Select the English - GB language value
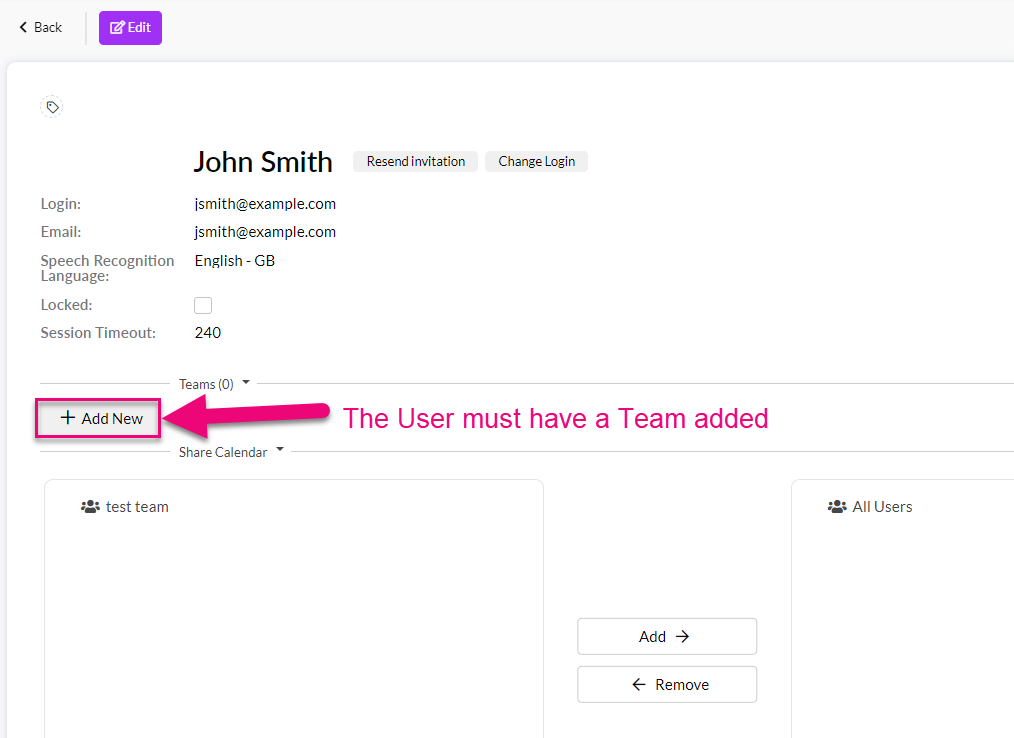This screenshot has width=1014, height=738. click(x=235, y=261)
